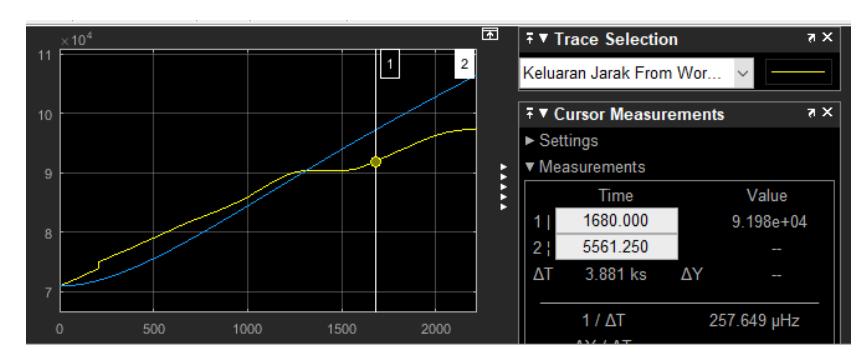The image size is (866, 362).
Task: Undock the Cursor Measurements panel
Action: [x=811, y=113]
